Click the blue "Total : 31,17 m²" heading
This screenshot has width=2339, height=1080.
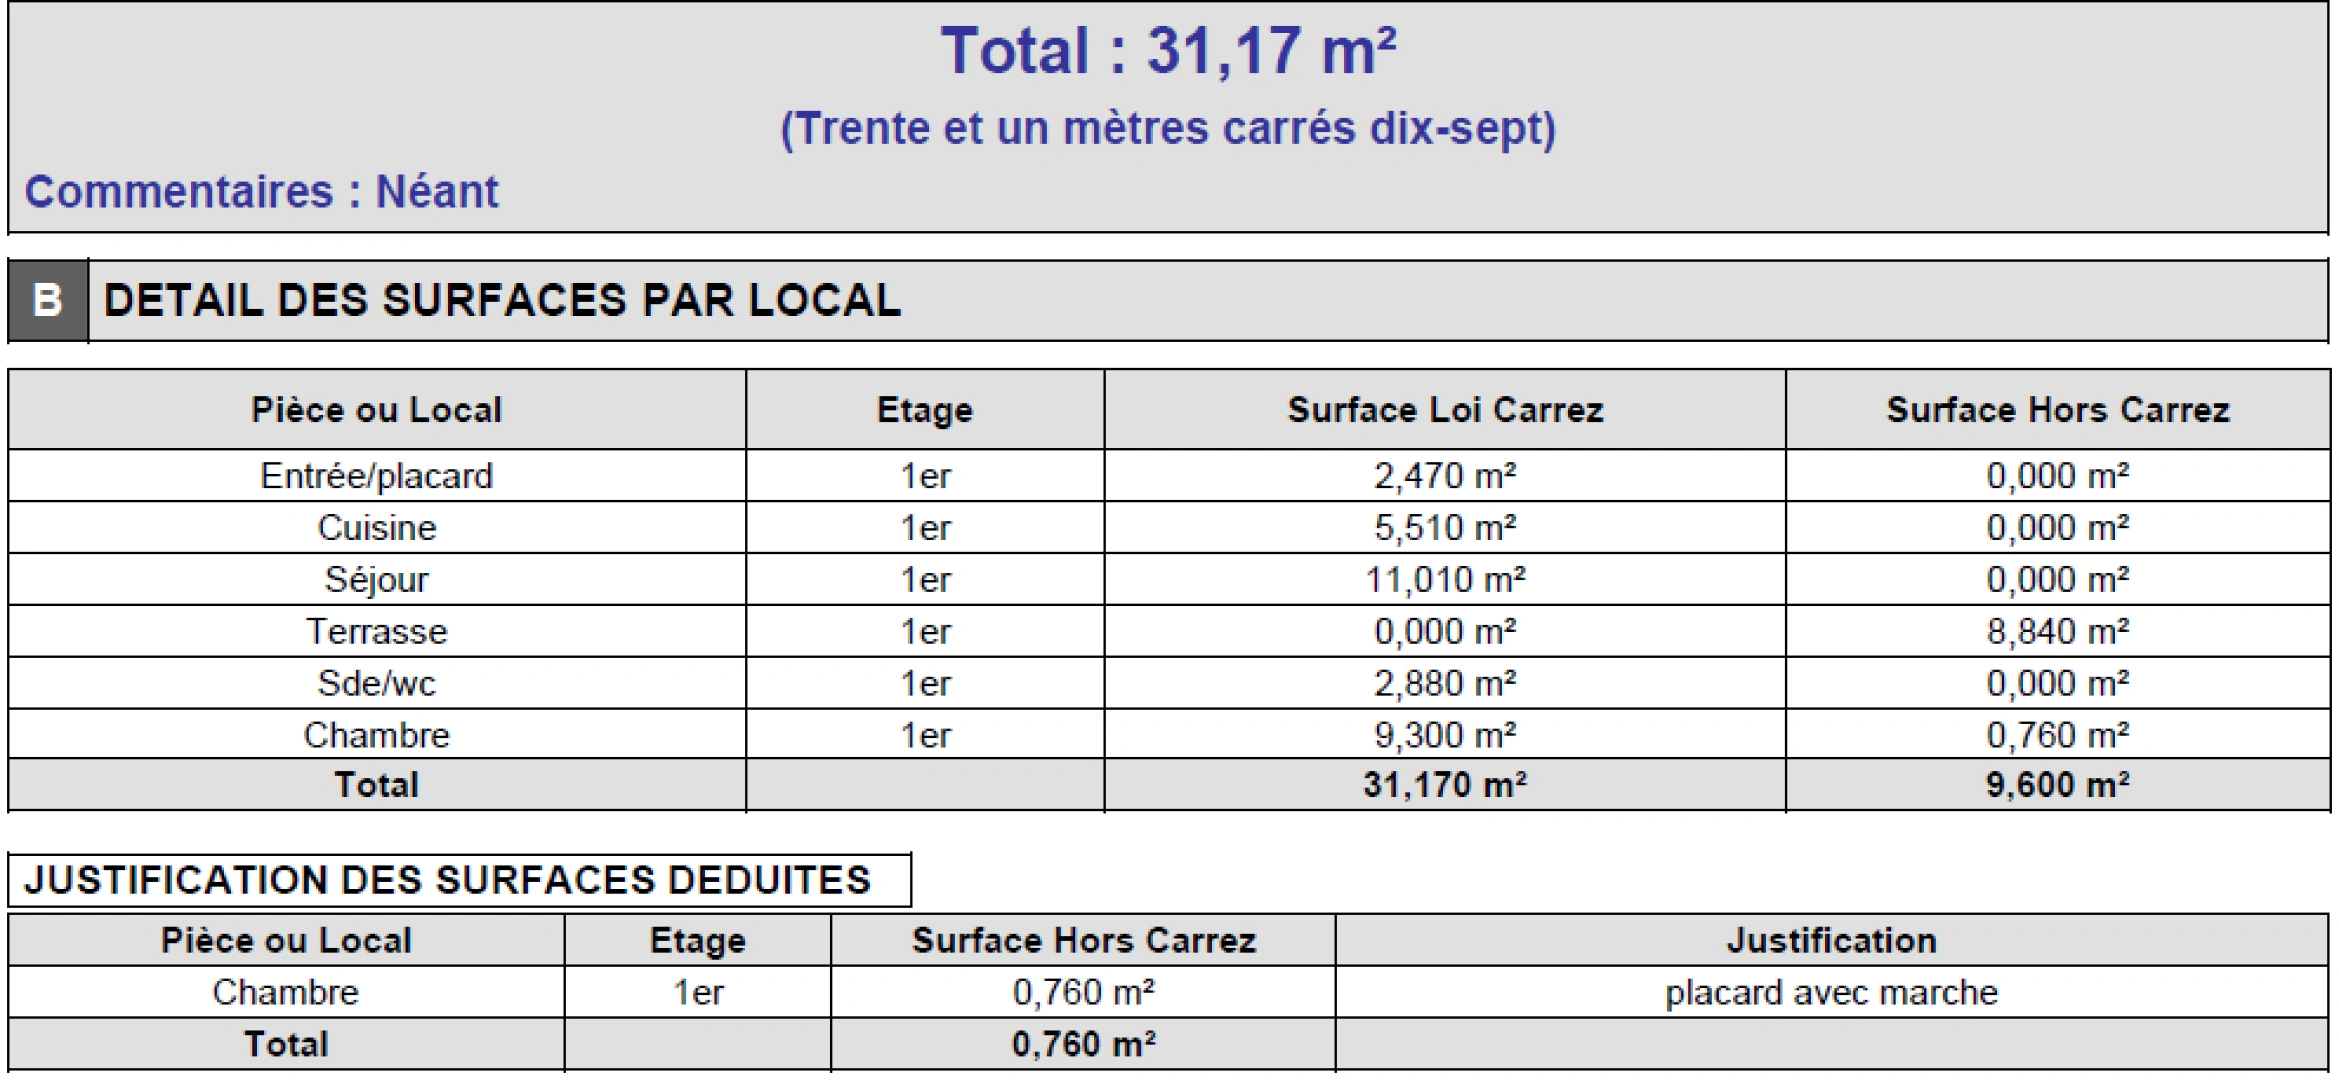1168,51
